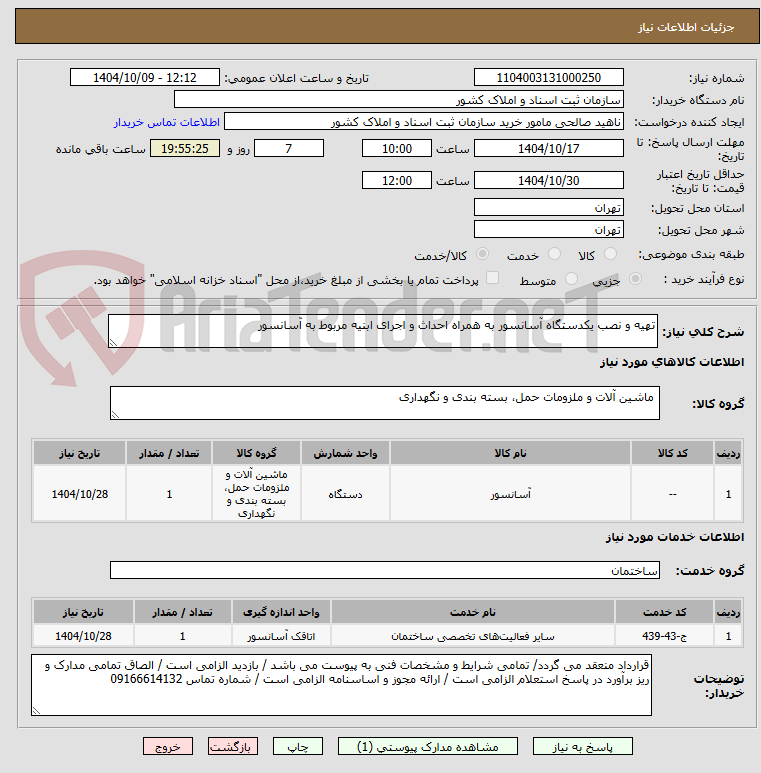Image resolution: width=761 pixels, height=773 pixels.
Task: Toggle the اسناد خزانه اسلامی payment checkbox
Action: pos(492,278)
